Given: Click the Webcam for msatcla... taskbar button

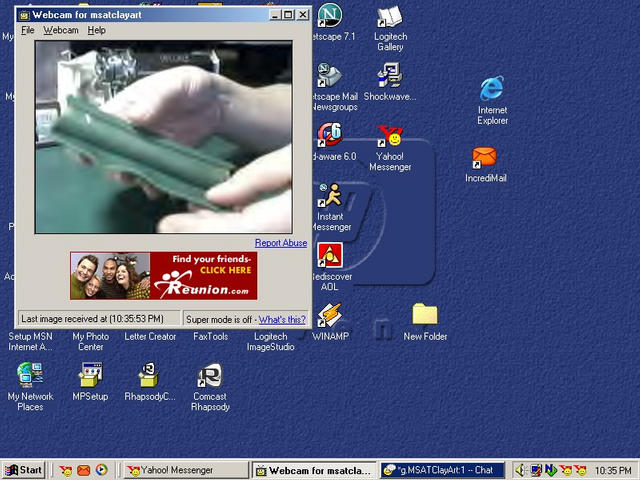Looking at the screenshot, I should click(x=314, y=471).
